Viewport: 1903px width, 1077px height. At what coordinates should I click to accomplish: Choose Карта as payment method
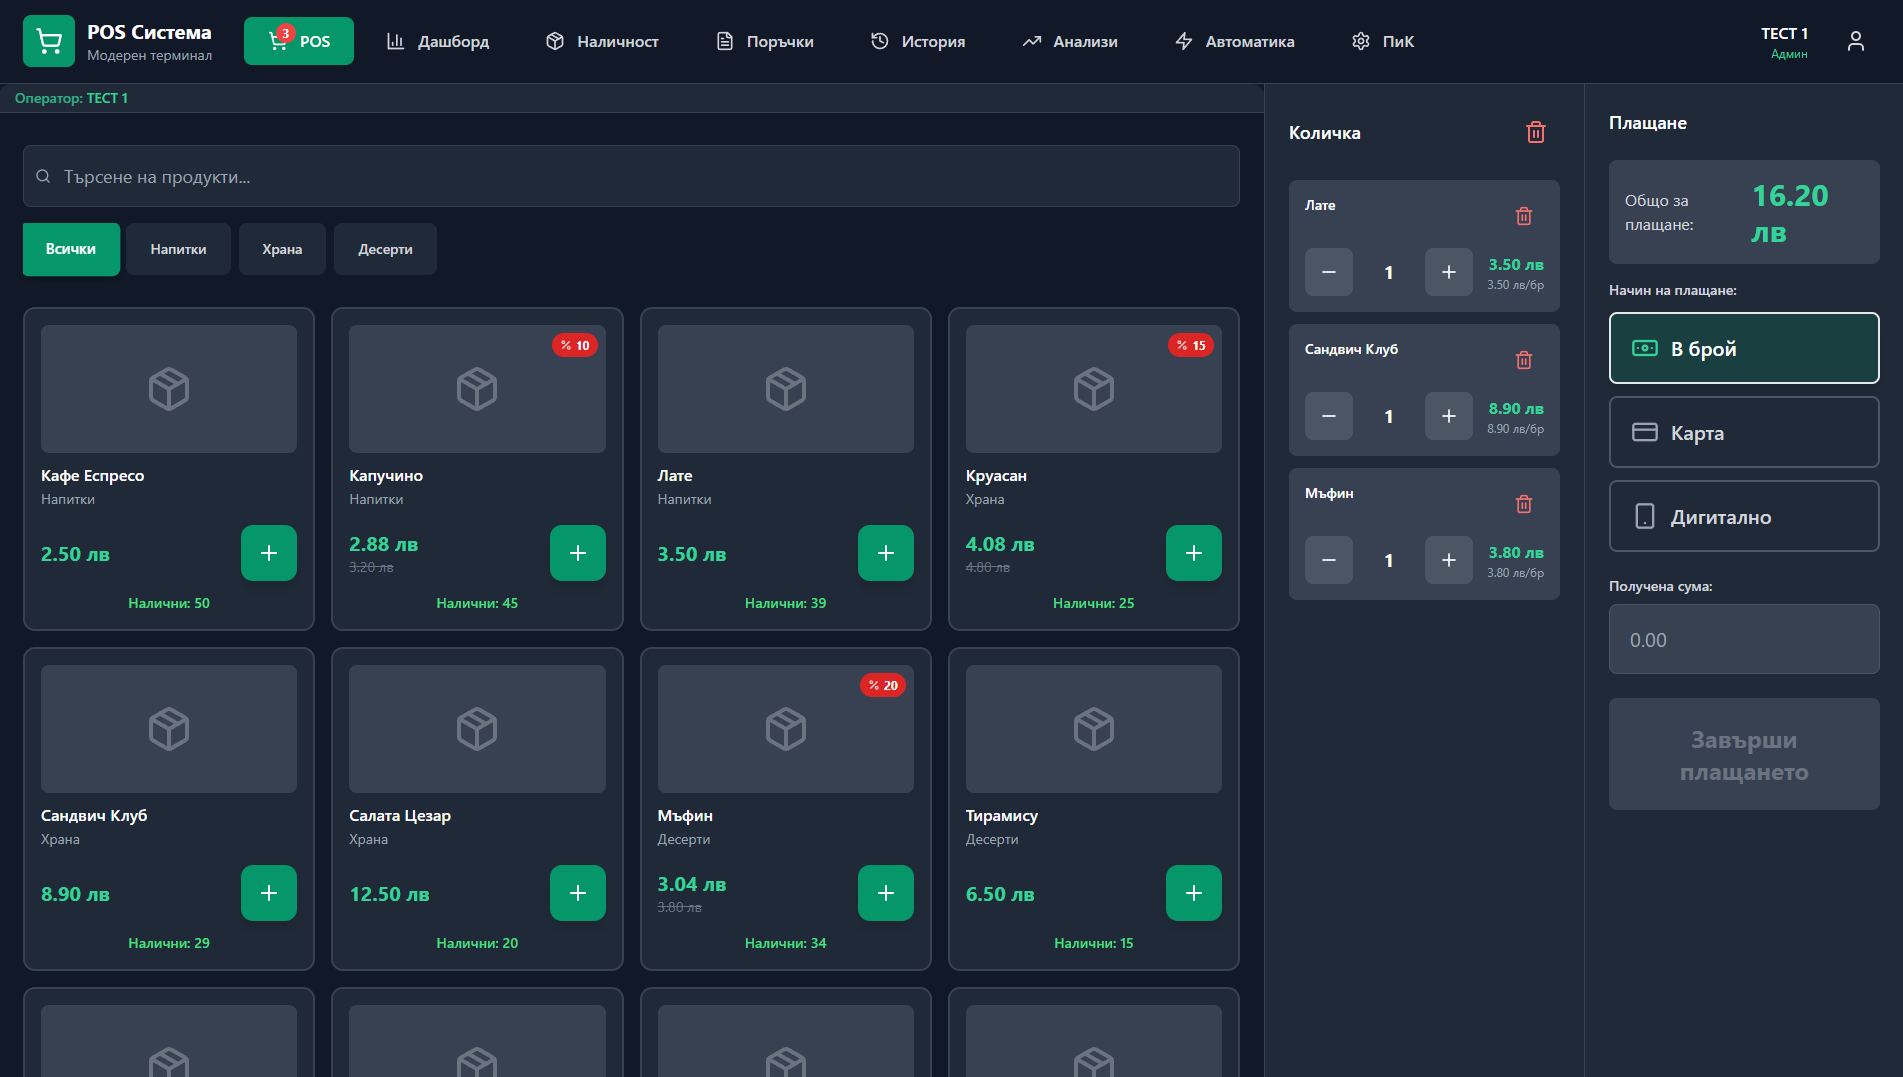[1743, 432]
